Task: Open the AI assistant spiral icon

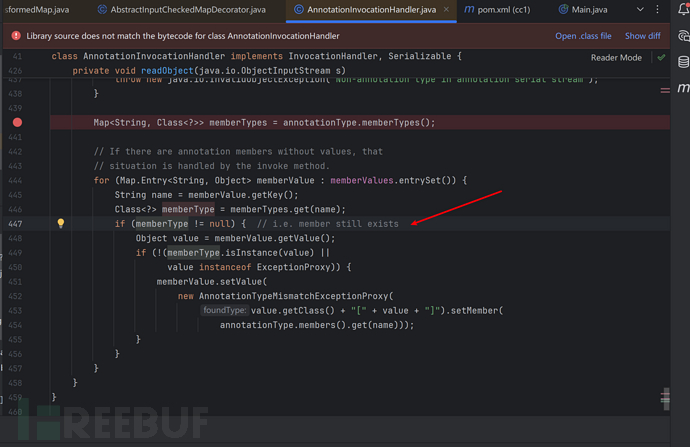Action: (x=683, y=36)
